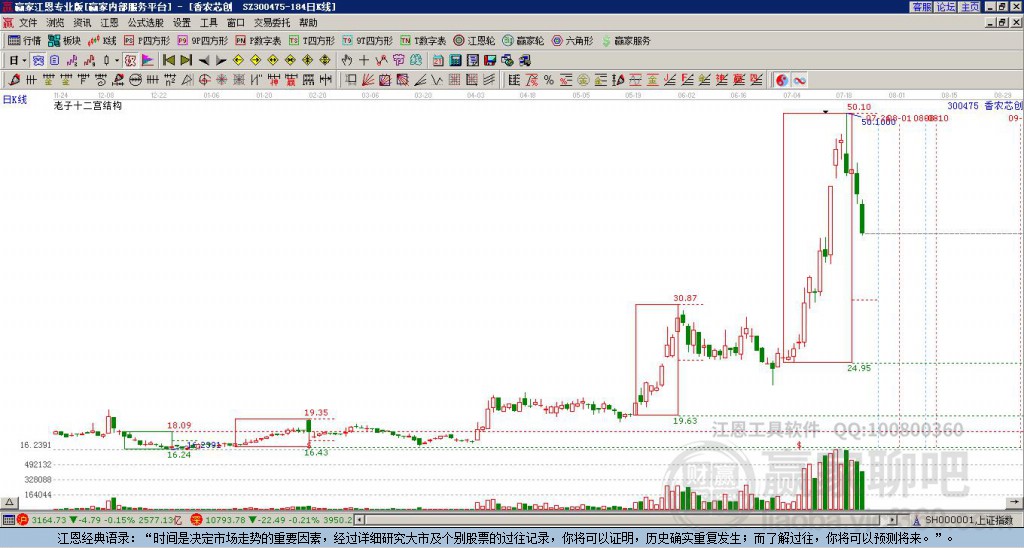Image resolution: width=1024 pixels, height=548 pixels.
Task: Open the calendar date icon
Action: 438,61
